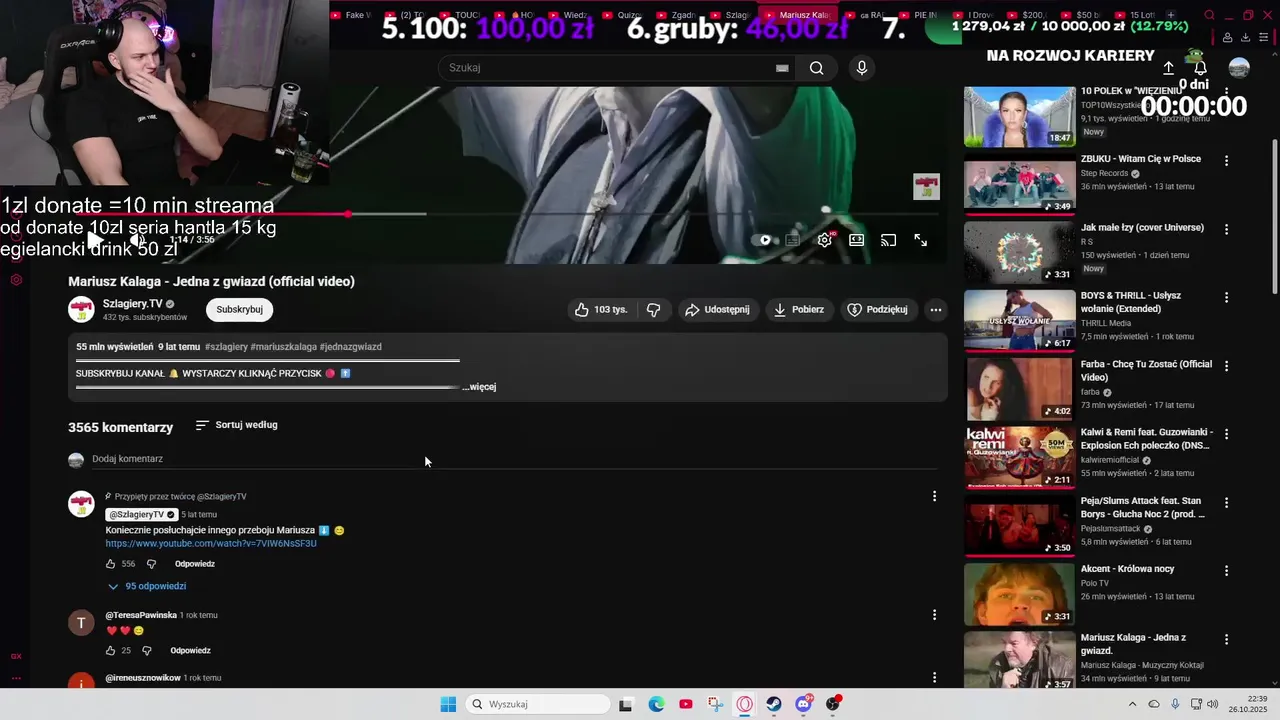
Task: Toggle subtitles in the video player
Action: [792, 240]
